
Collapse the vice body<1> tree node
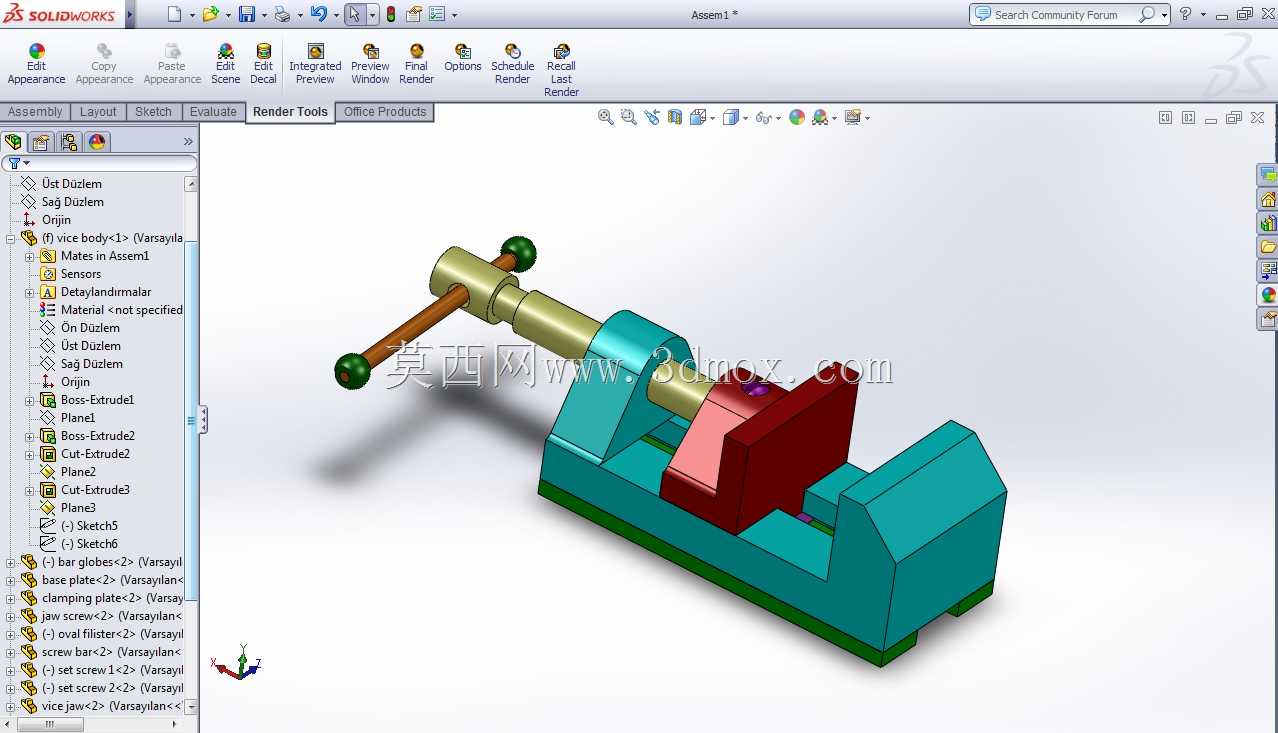10,238
